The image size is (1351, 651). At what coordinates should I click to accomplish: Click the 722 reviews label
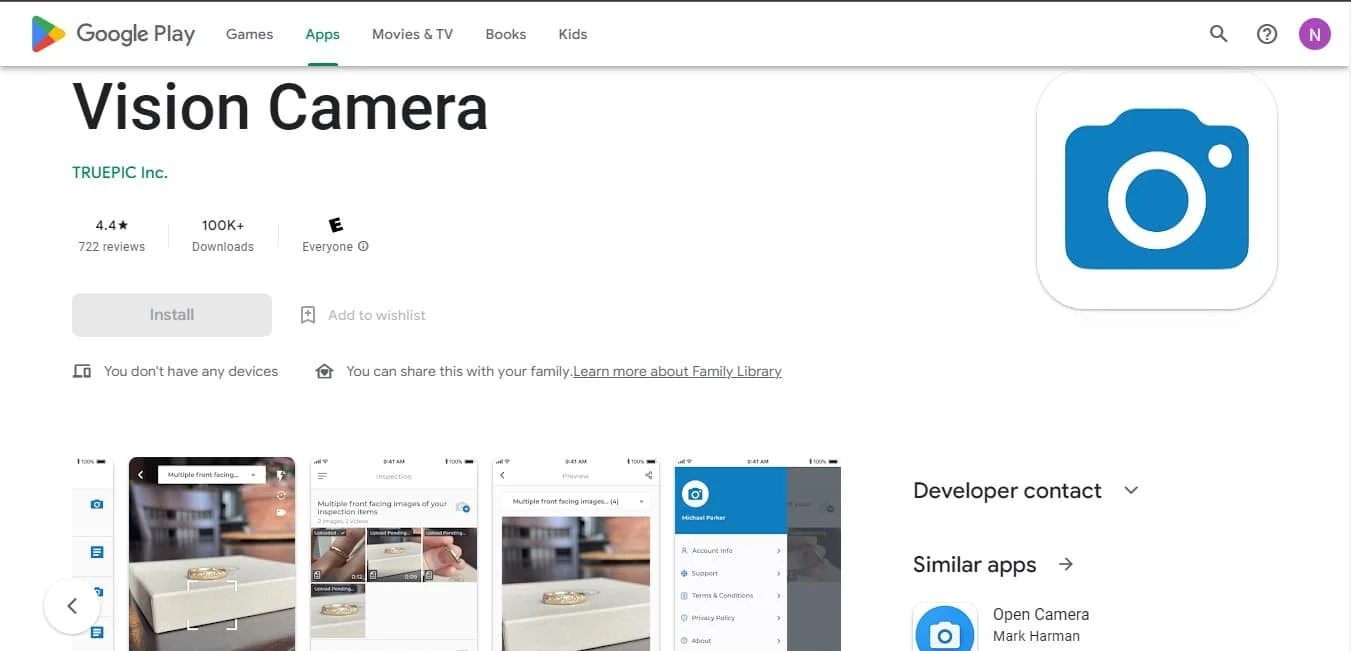(x=112, y=247)
